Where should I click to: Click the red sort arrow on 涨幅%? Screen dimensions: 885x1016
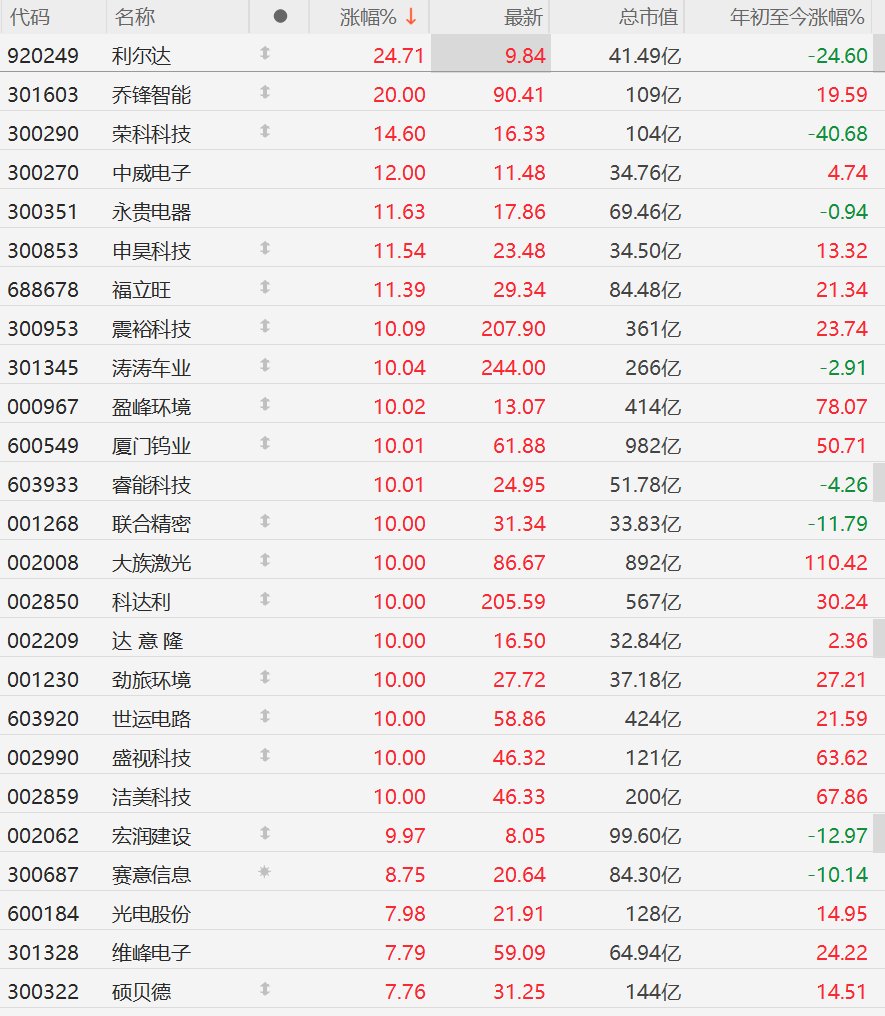pyautogui.click(x=411, y=17)
